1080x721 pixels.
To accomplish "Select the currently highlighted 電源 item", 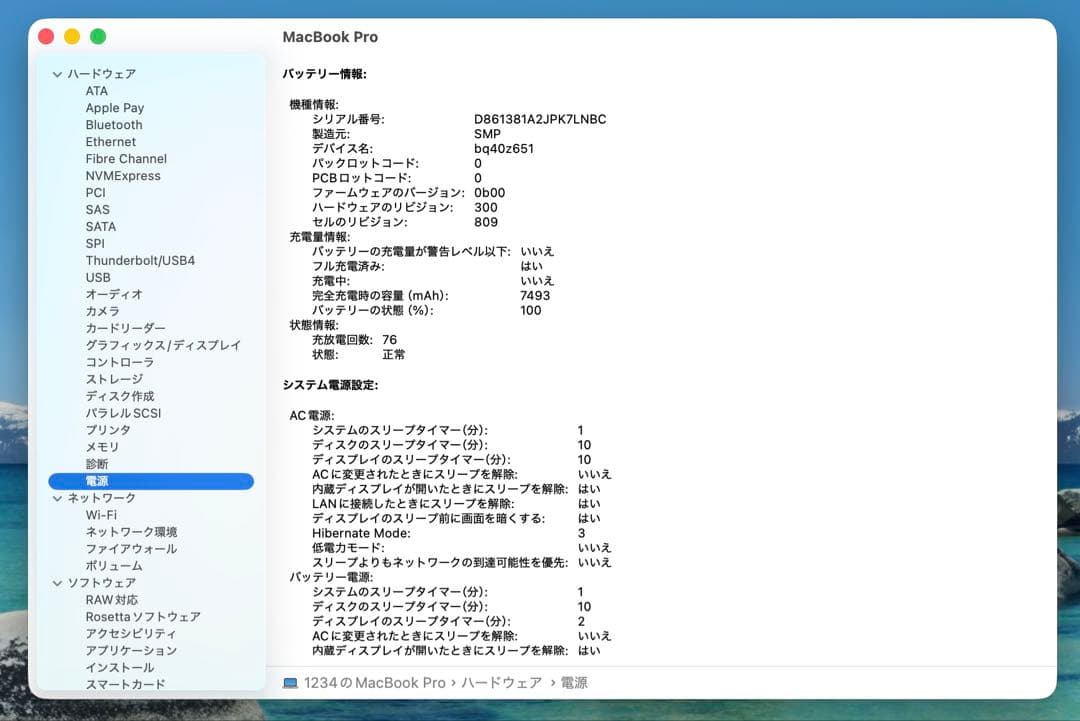I will click(x=97, y=481).
